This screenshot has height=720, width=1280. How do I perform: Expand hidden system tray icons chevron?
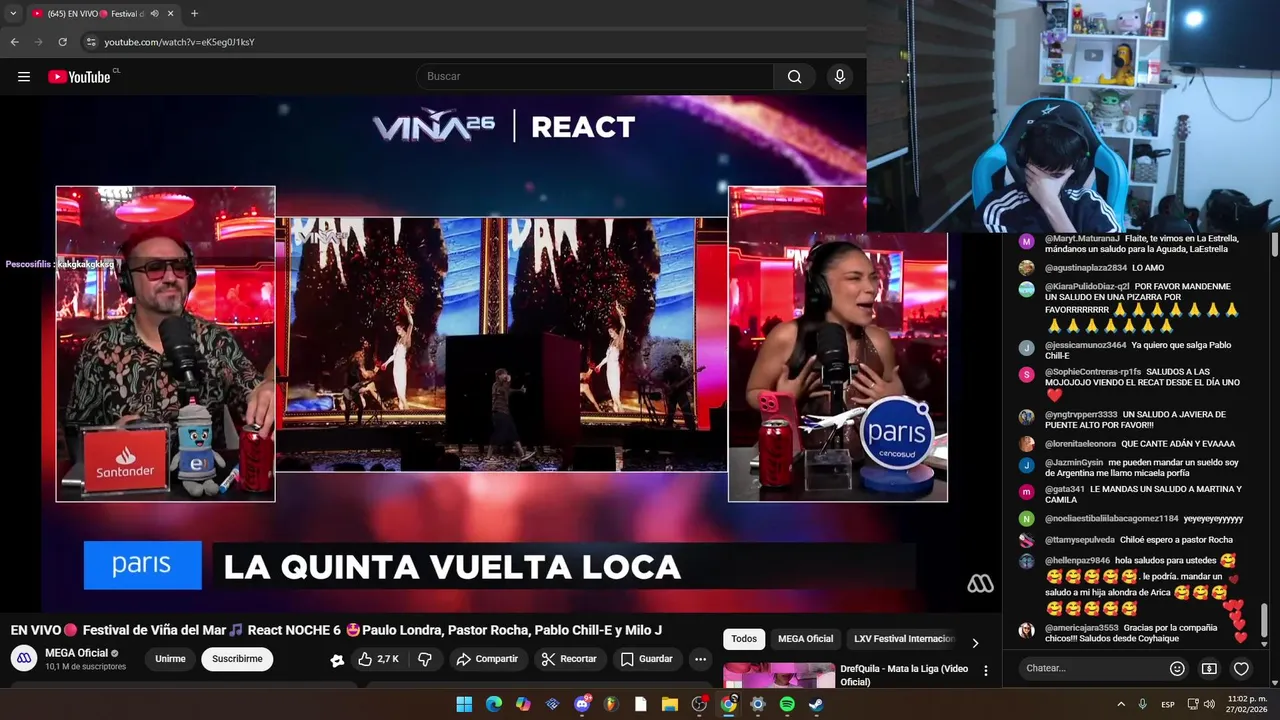[x=1121, y=704]
